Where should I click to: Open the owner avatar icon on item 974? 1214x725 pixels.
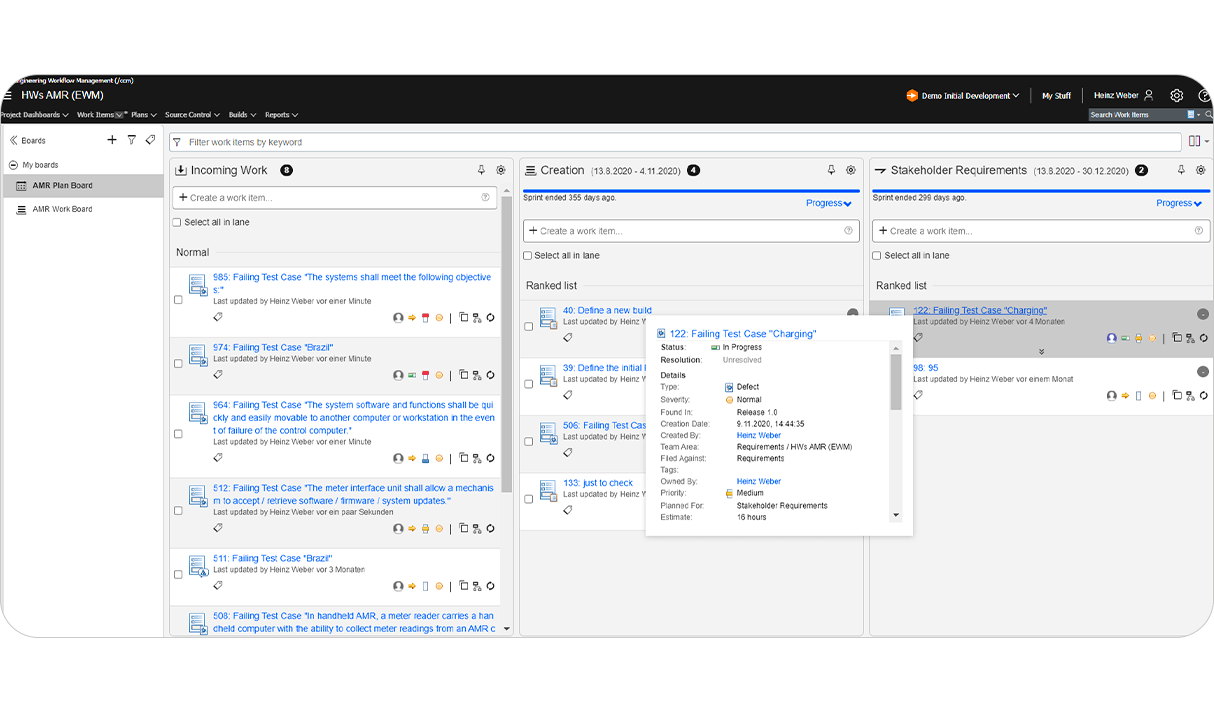(398, 375)
